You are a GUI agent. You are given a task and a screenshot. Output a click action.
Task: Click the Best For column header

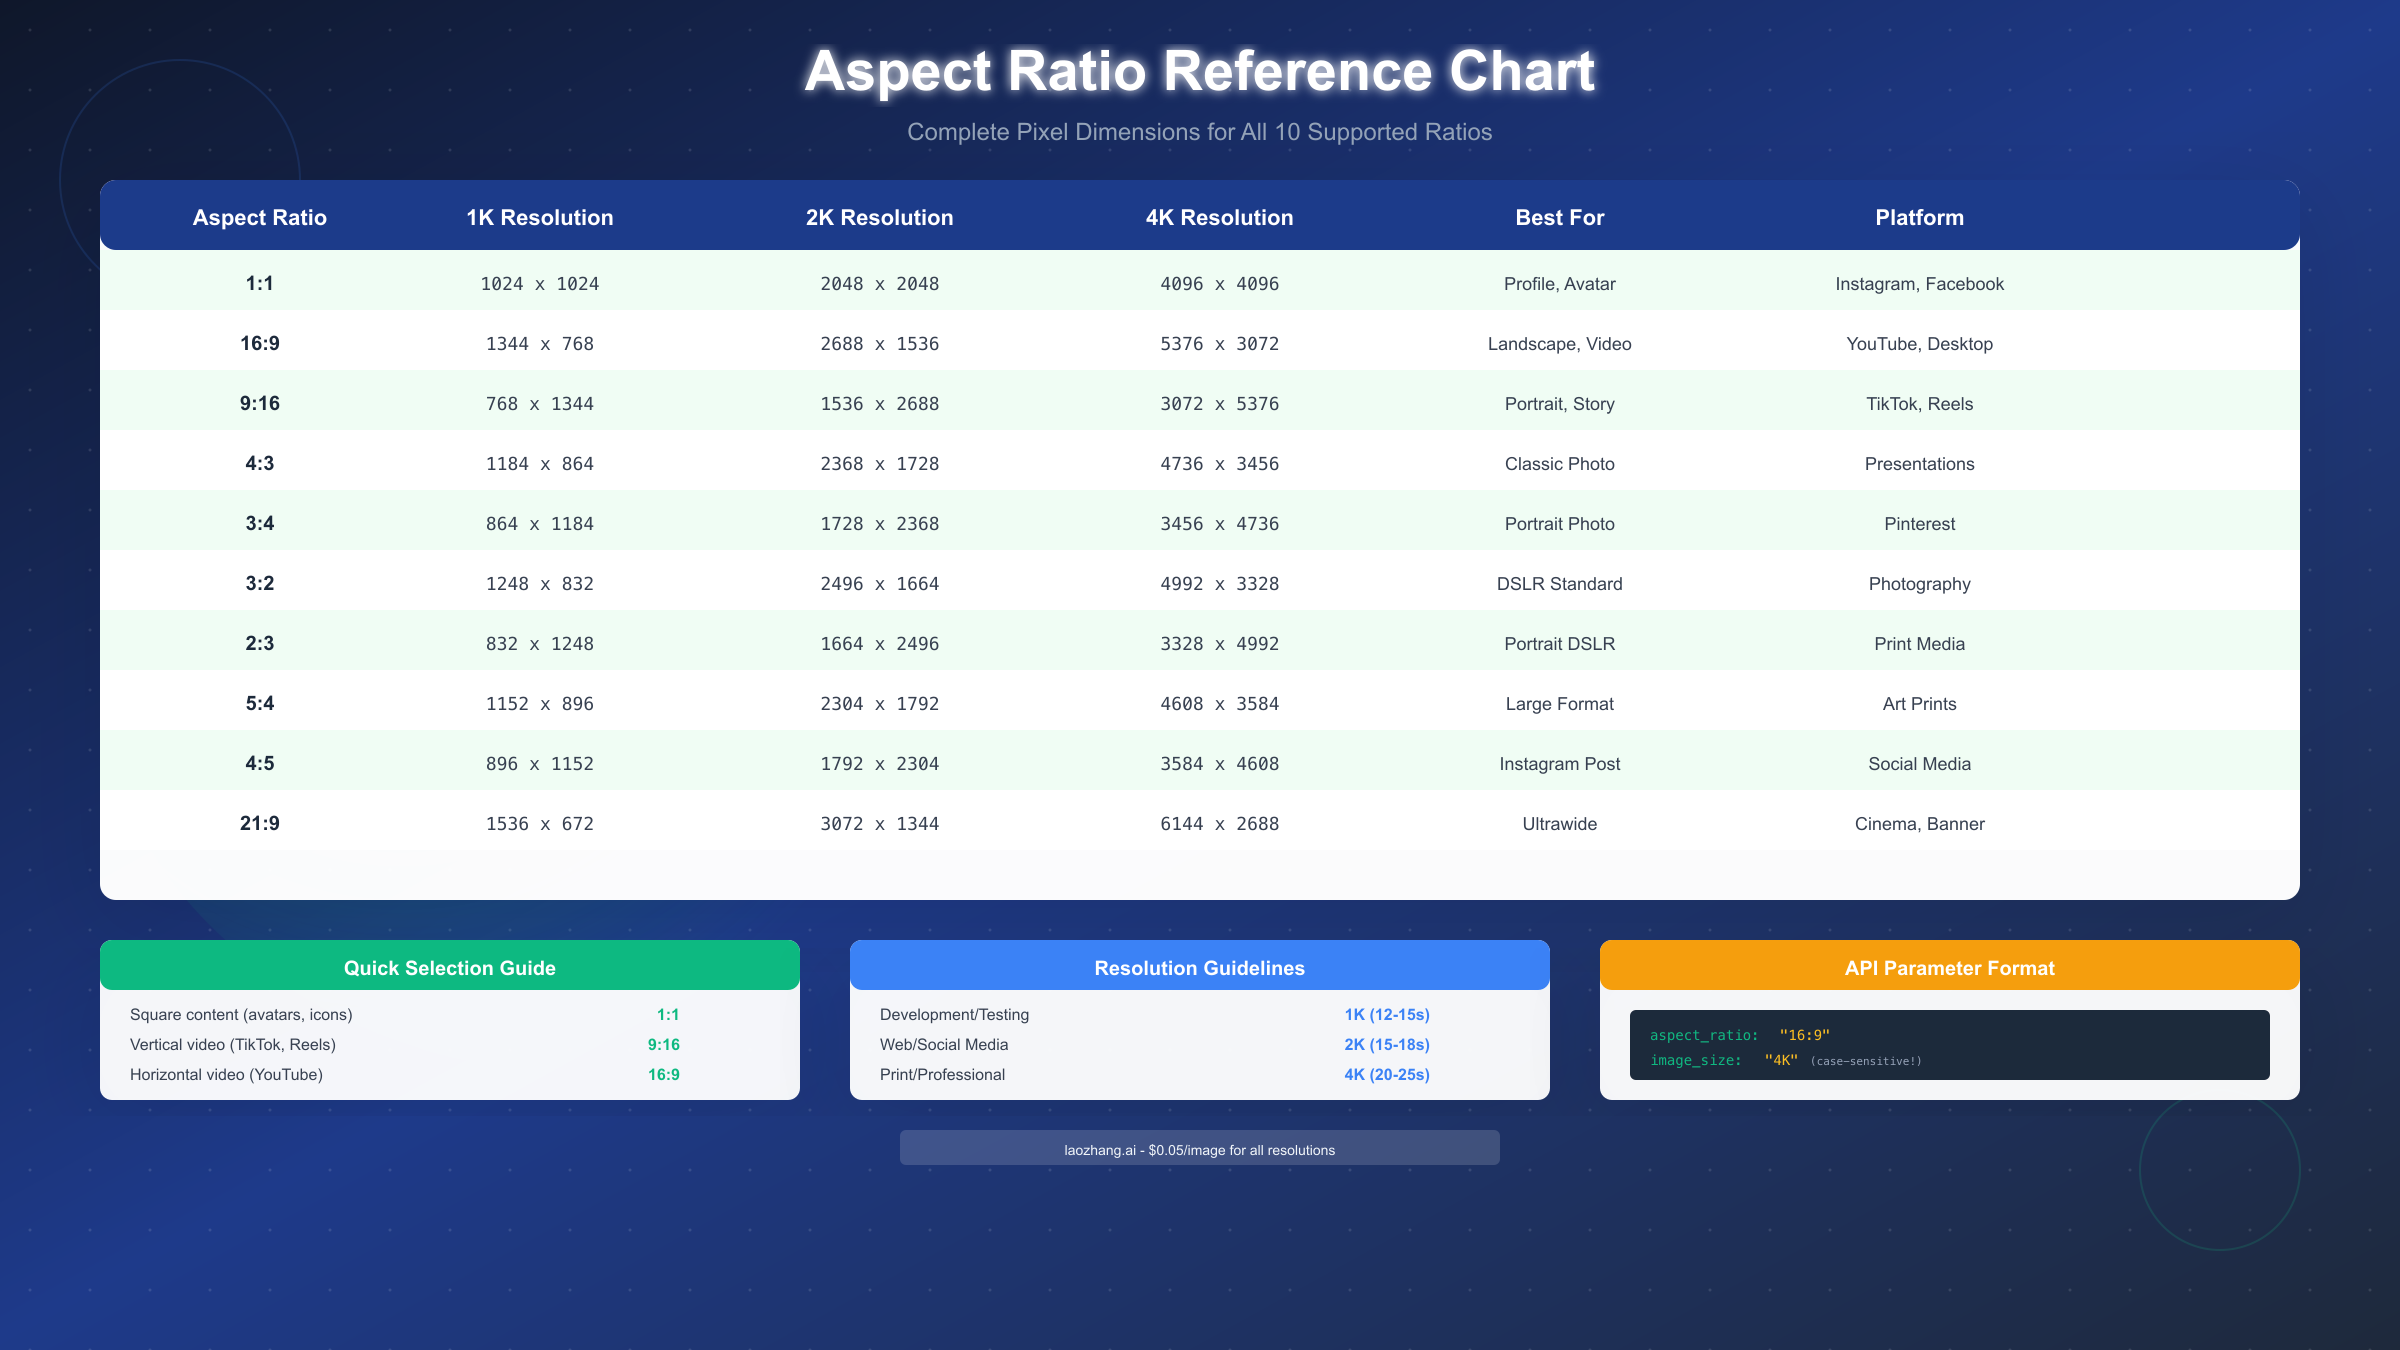[x=1558, y=216]
